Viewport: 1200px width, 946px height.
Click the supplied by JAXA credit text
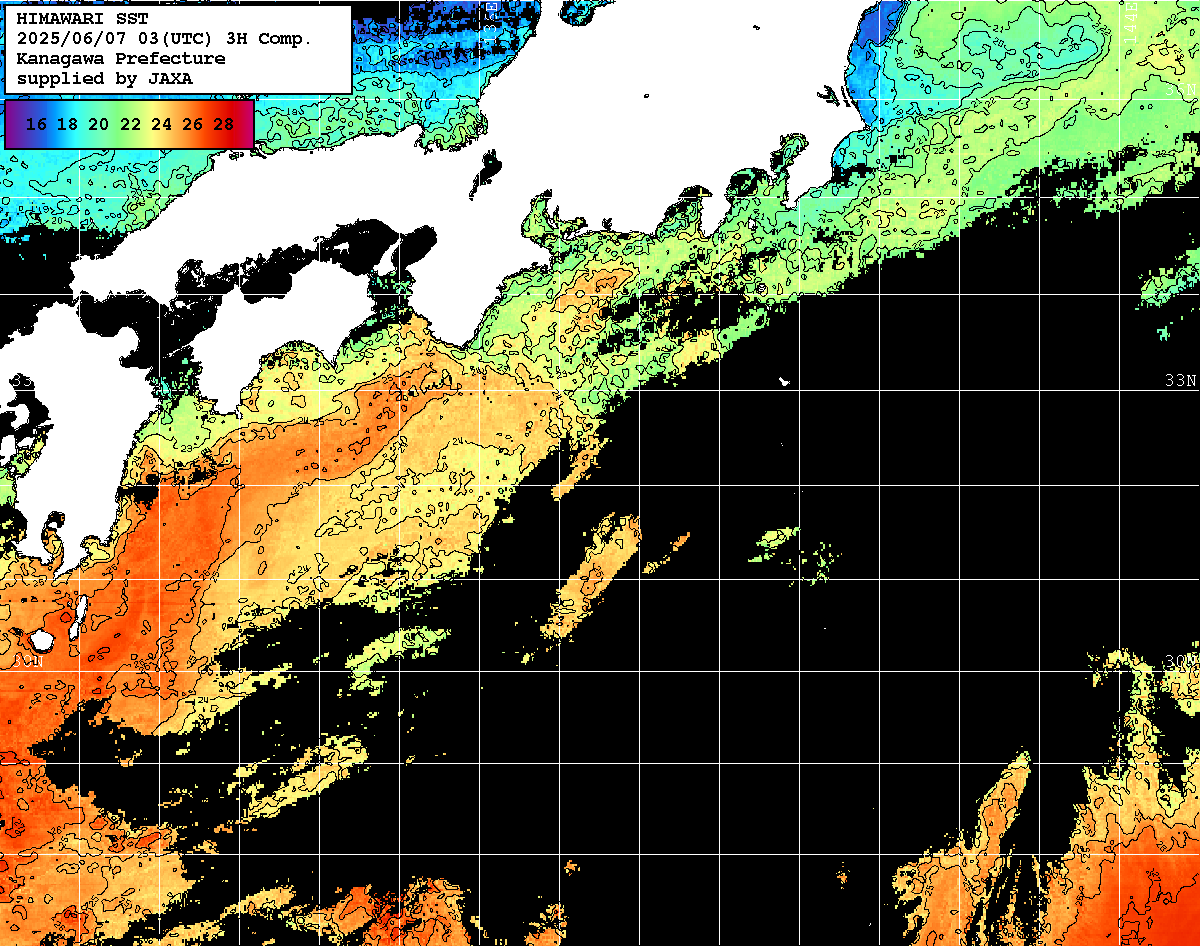105,78
